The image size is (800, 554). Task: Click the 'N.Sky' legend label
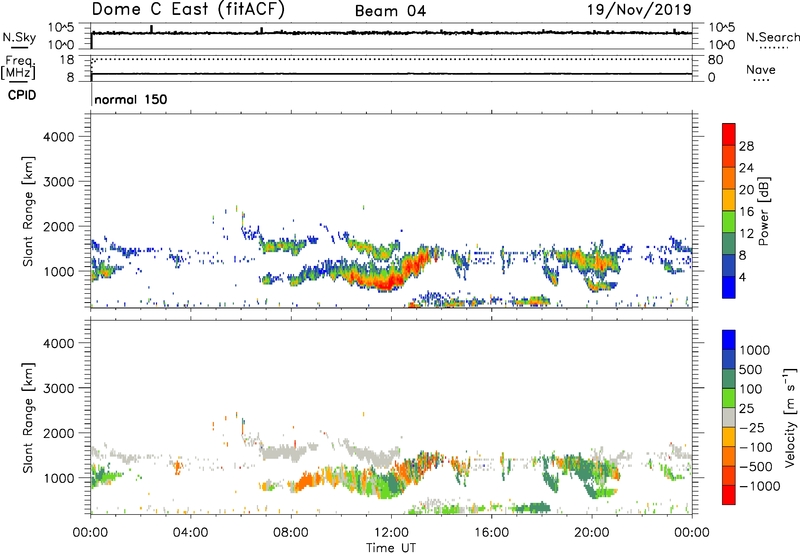pos(19,38)
